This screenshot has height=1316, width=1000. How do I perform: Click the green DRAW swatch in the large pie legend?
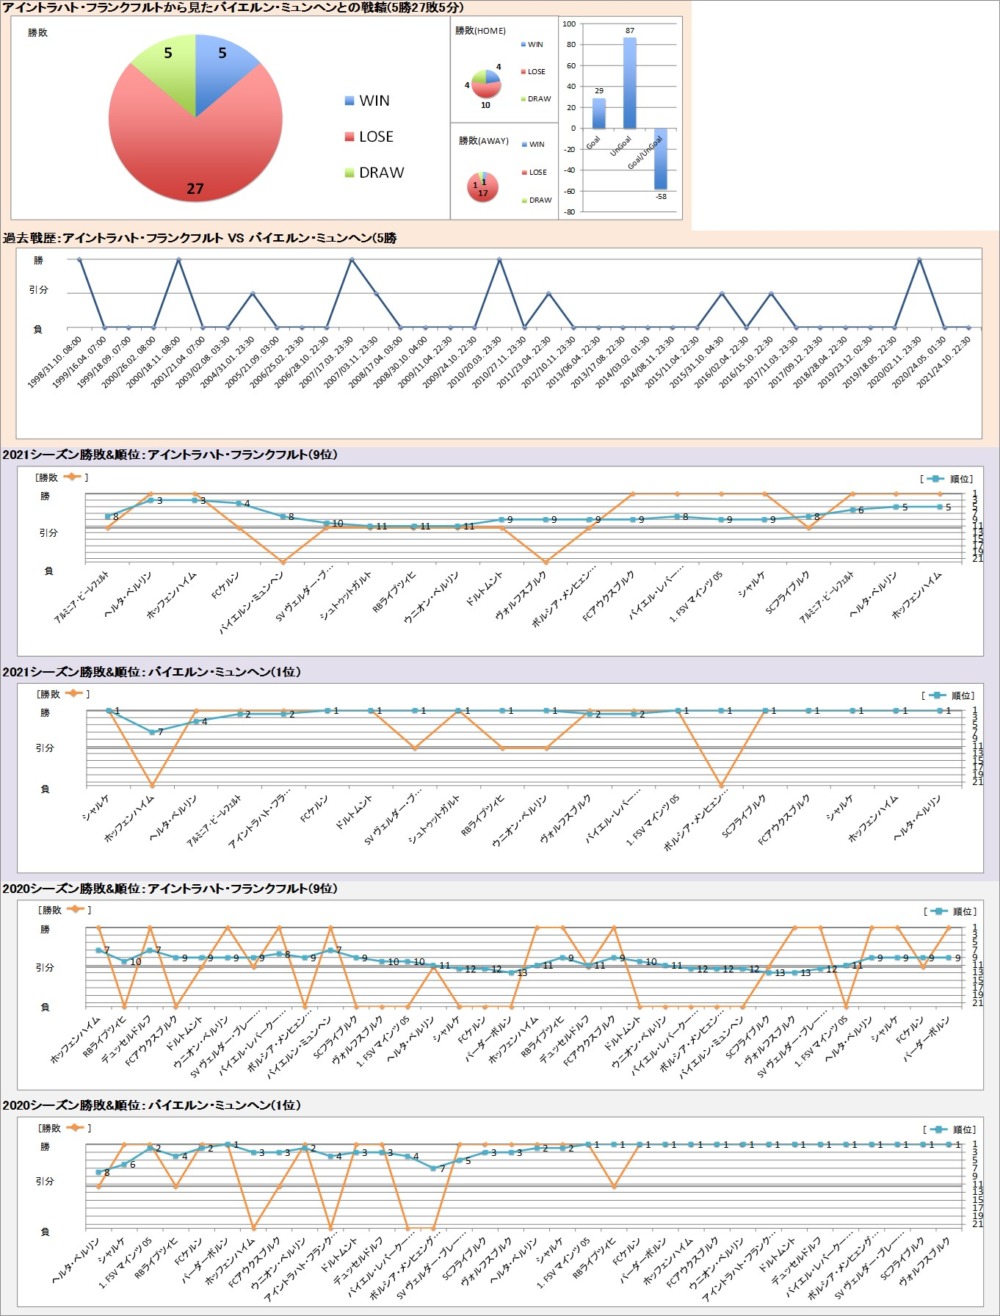[x=348, y=173]
